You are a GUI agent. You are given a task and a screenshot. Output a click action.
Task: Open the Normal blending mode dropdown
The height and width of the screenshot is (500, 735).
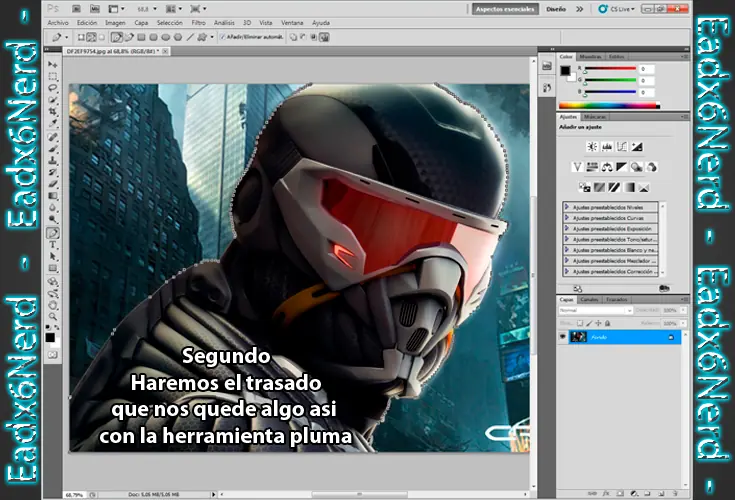pos(595,310)
